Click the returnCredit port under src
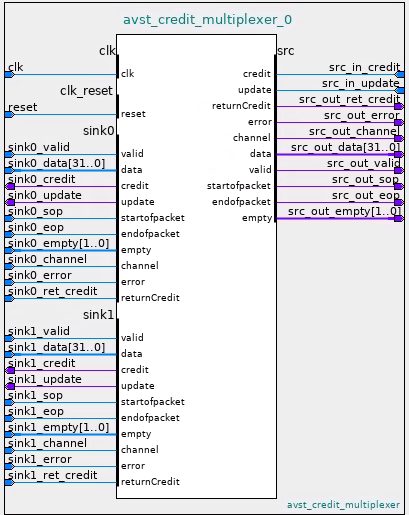Screen dimensions: 409x515 coord(241,106)
